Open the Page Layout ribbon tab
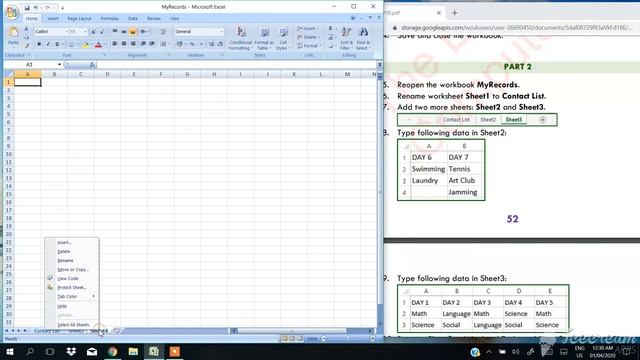The width and height of the screenshot is (640, 360). click(x=79, y=19)
